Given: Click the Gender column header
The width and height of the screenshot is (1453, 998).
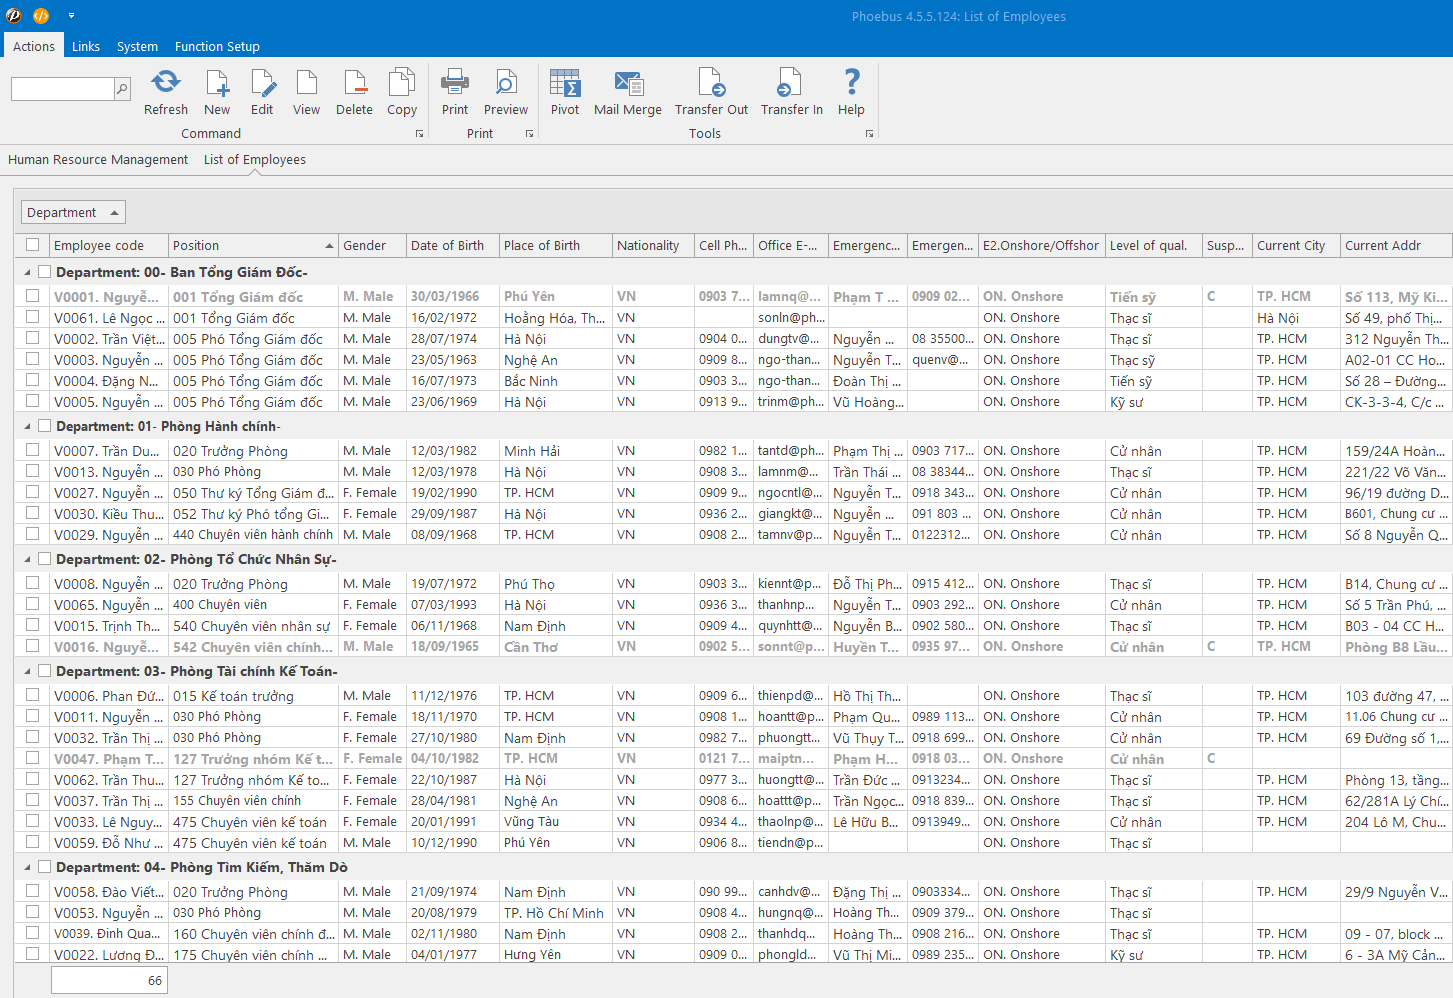Looking at the screenshot, I should [x=372, y=245].
